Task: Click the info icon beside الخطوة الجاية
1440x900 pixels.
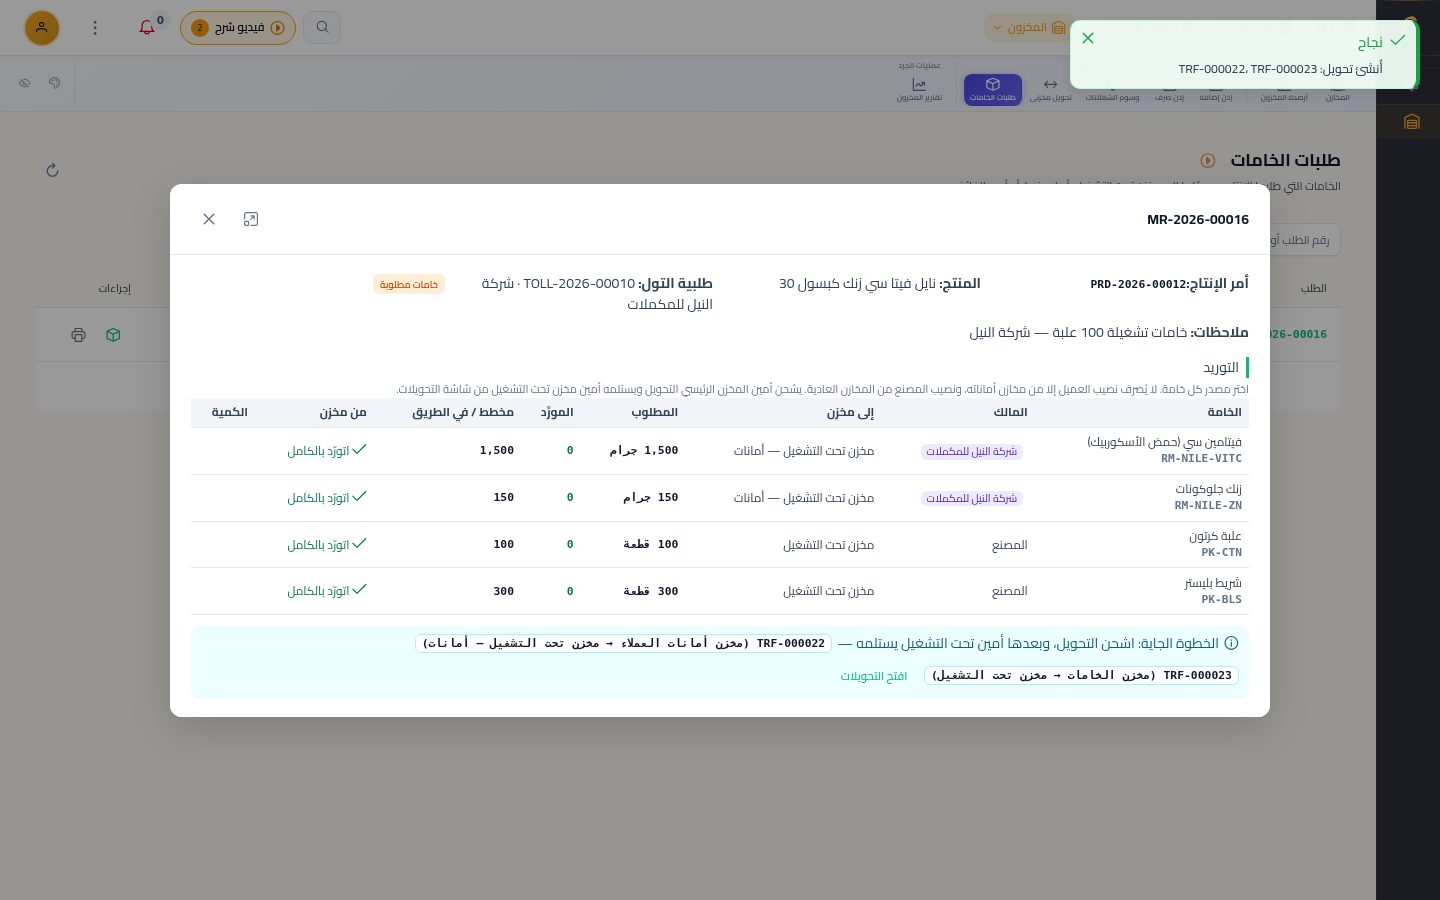Action: point(1232,643)
